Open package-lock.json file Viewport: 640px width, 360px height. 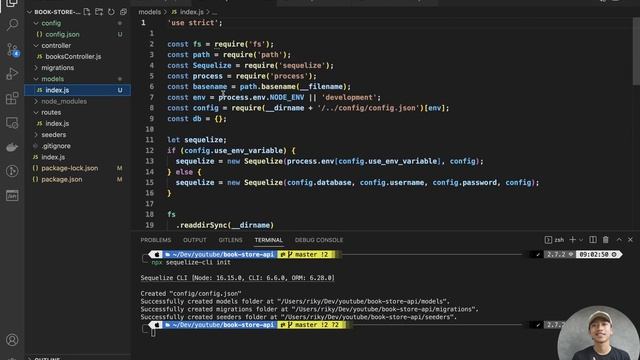(78, 168)
